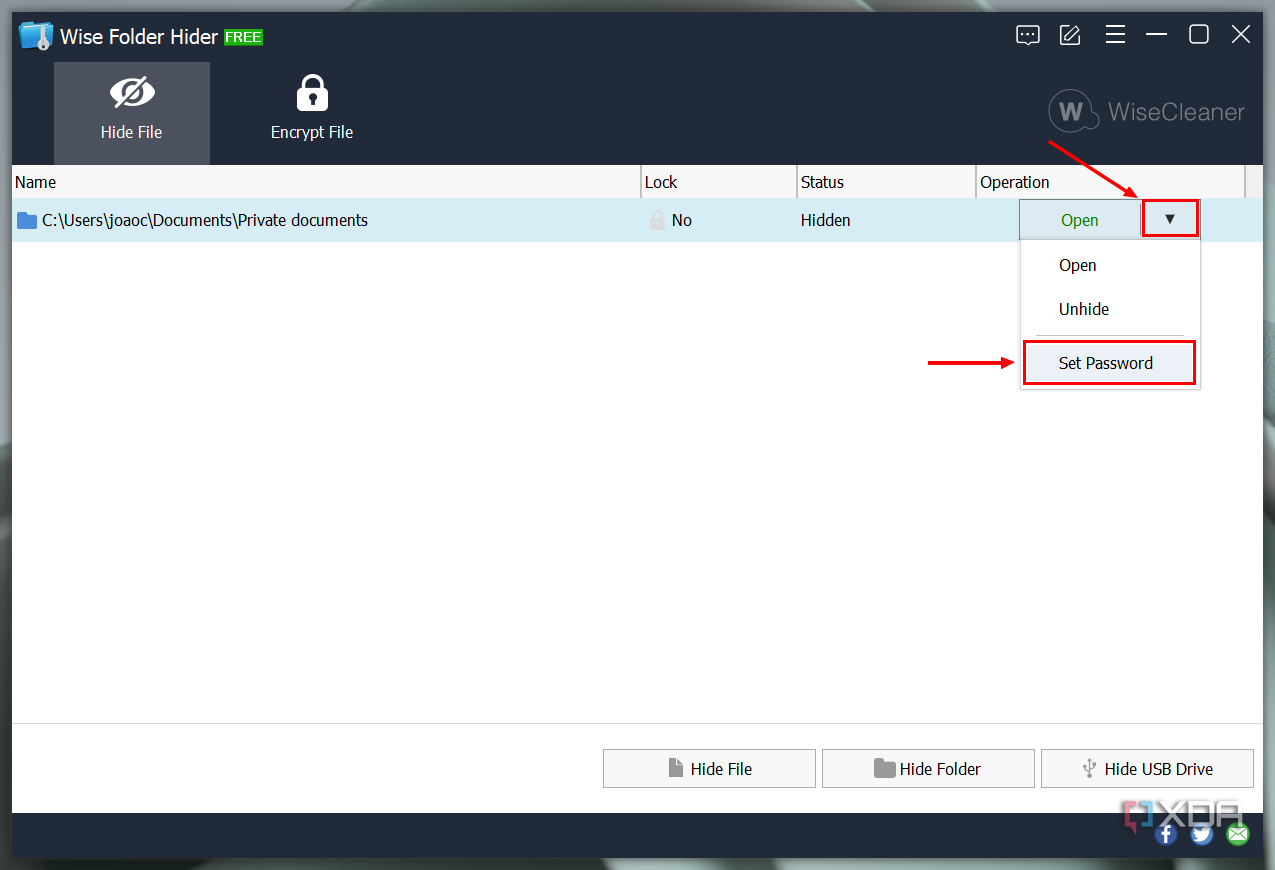Expand the Operation dropdown arrow for Private documents

tap(1170, 218)
